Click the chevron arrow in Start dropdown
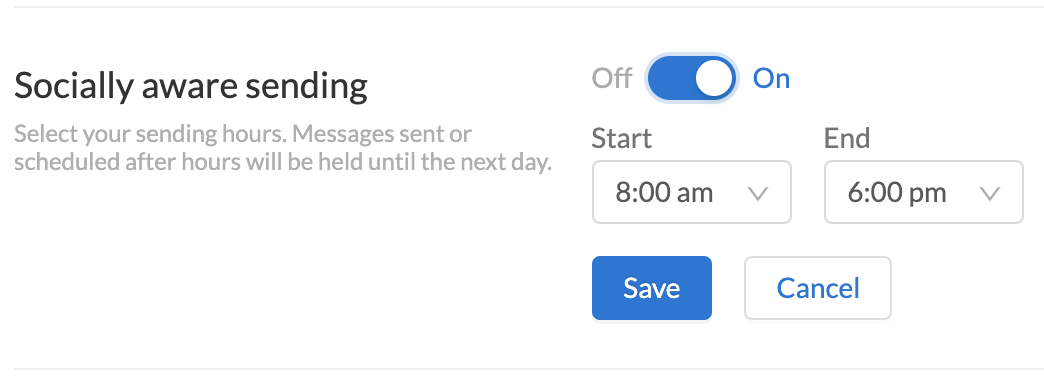The image size is (1044, 378). coord(758,194)
